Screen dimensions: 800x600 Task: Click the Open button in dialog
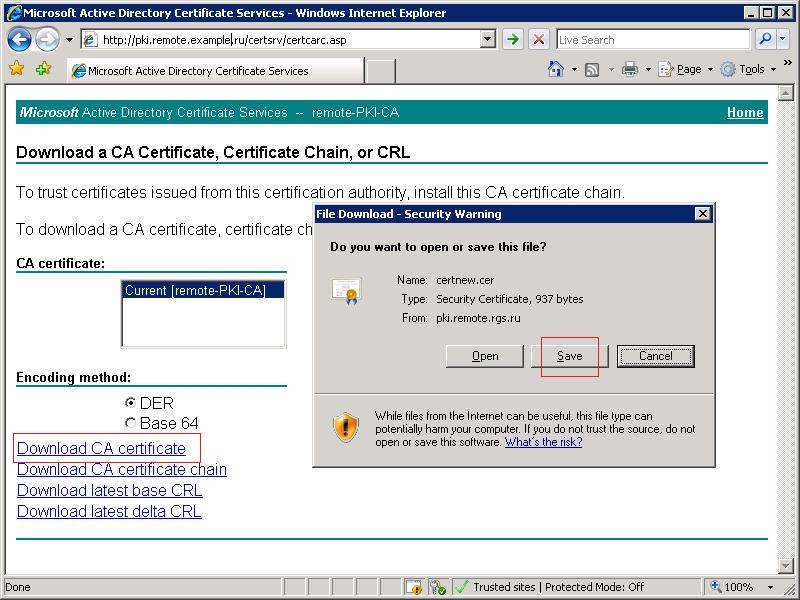[485, 356]
